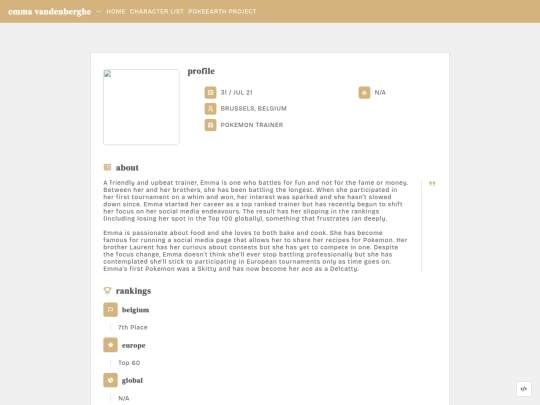Select the 31 / JUL 21 date text
This screenshot has width=540, height=405.
click(x=237, y=92)
